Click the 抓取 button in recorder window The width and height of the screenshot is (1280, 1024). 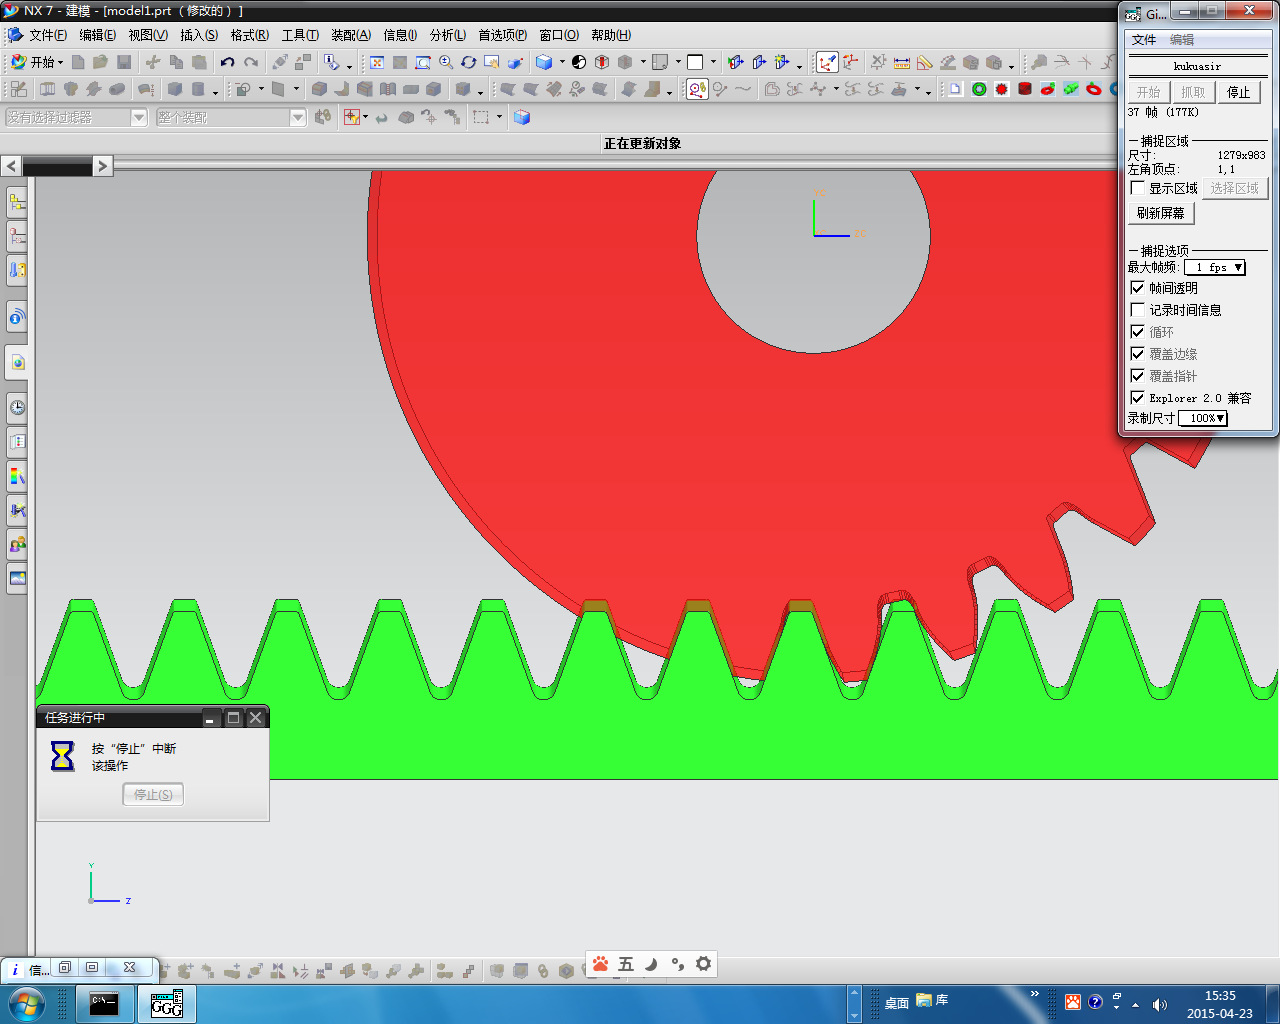point(1193,92)
